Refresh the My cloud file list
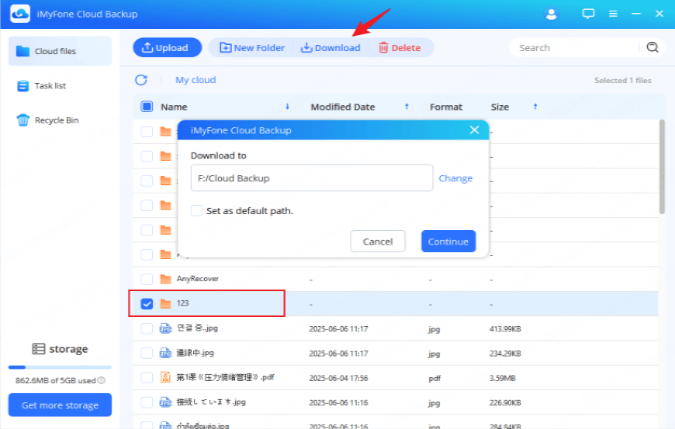 point(141,80)
